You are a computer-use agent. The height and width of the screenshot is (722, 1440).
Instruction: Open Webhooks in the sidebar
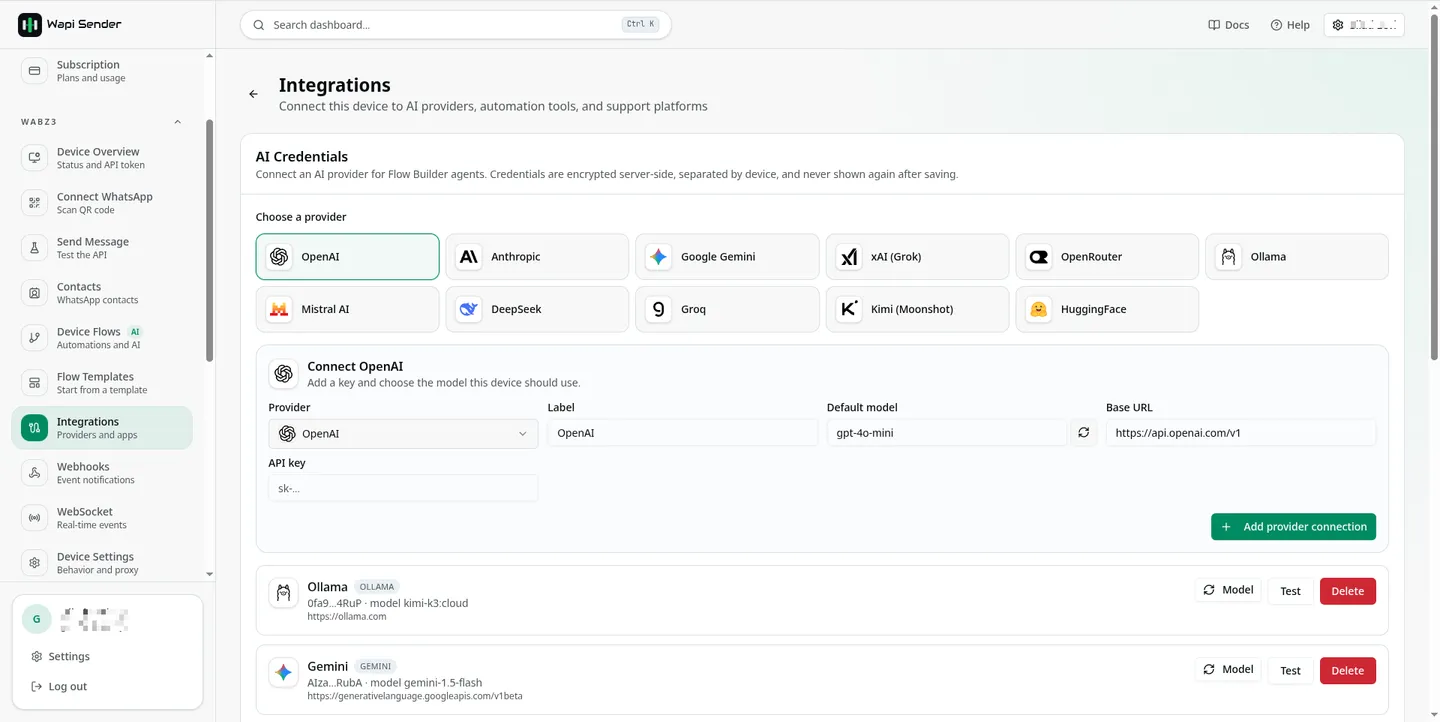[102, 473]
